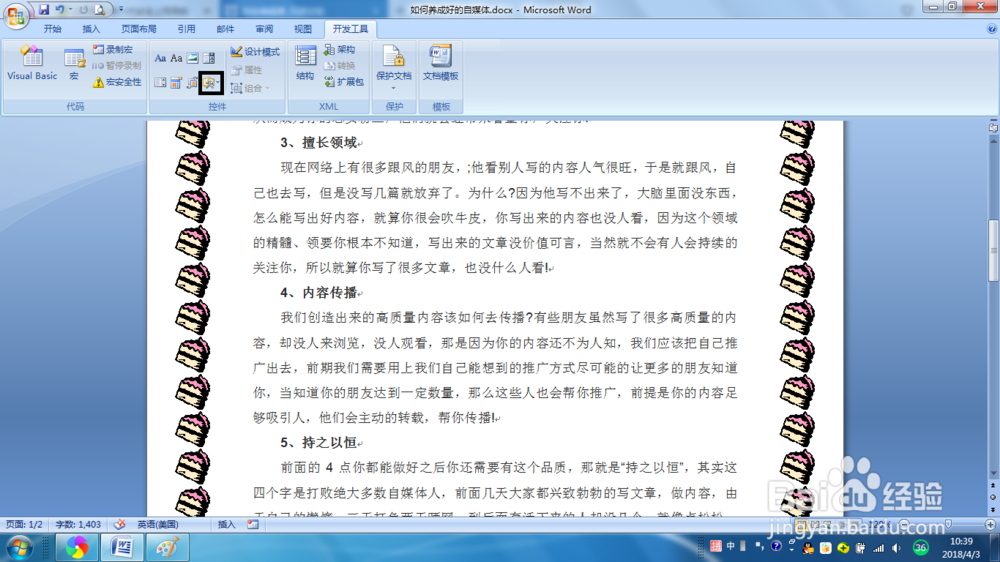Start 录制宏 macro recording

point(114,49)
